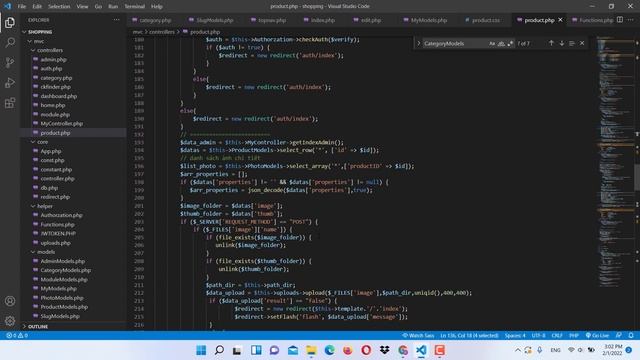Image resolution: width=640 pixels, height=360 pixels.
Task: Open the Run and Debug view
Action: pos(10,82)
